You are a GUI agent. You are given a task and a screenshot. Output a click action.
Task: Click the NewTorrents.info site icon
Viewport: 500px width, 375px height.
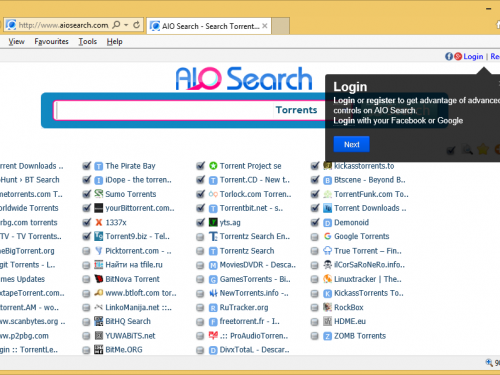(x=213, y=293)
